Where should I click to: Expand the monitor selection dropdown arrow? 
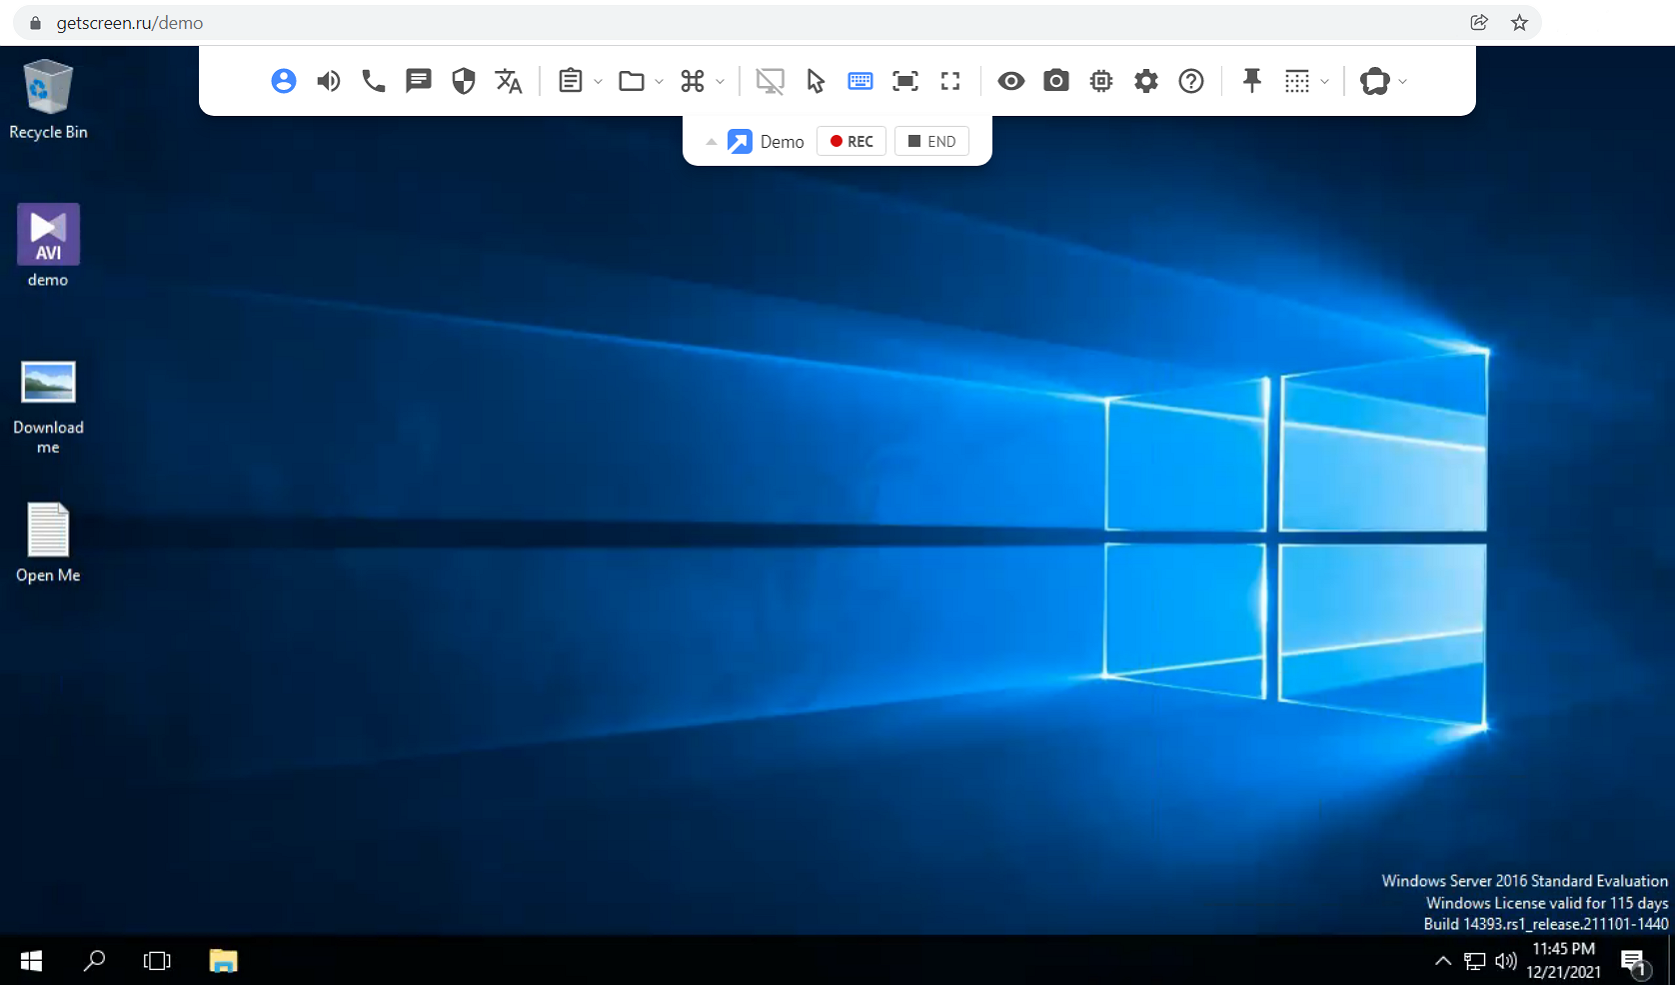tap(1403, 82)
